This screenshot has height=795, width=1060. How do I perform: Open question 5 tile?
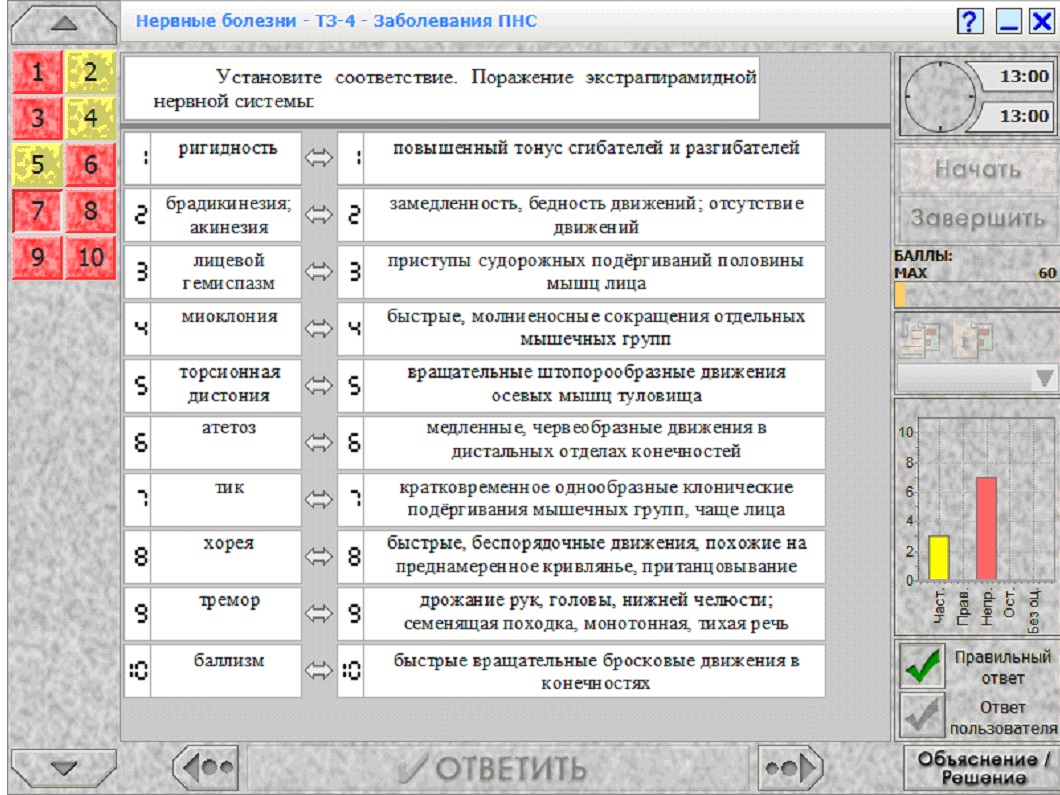37,164
